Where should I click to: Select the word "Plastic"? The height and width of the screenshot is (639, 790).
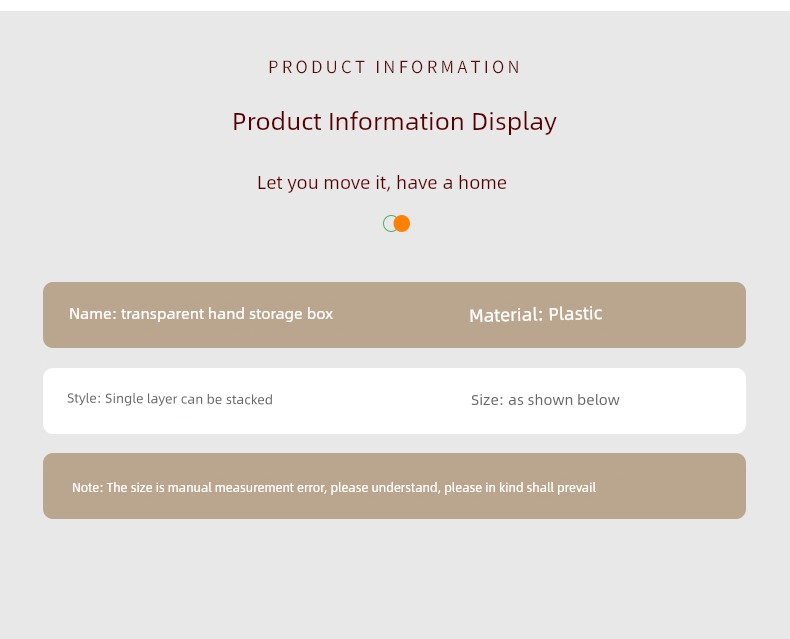click(x=575, y=314)
